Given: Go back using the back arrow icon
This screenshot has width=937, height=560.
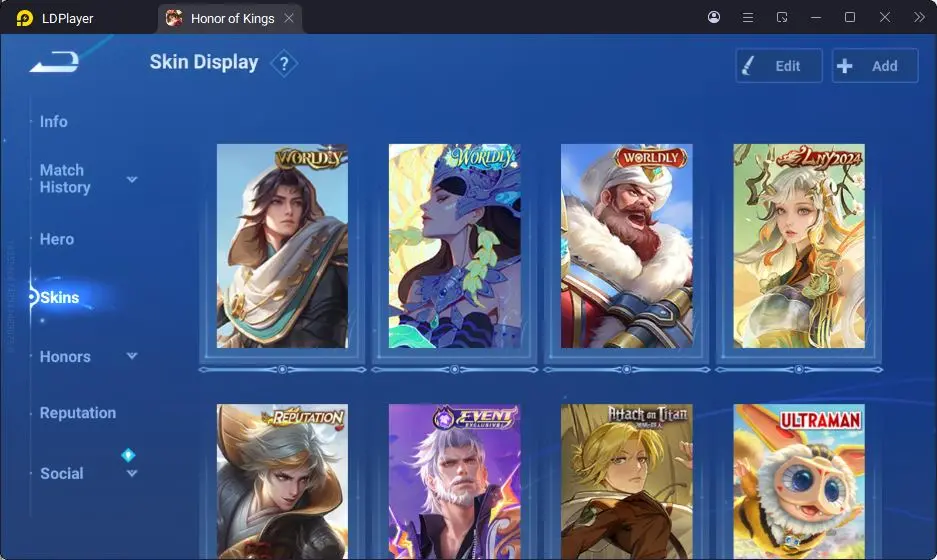Looking at the screenshot, I should point(54,62).
